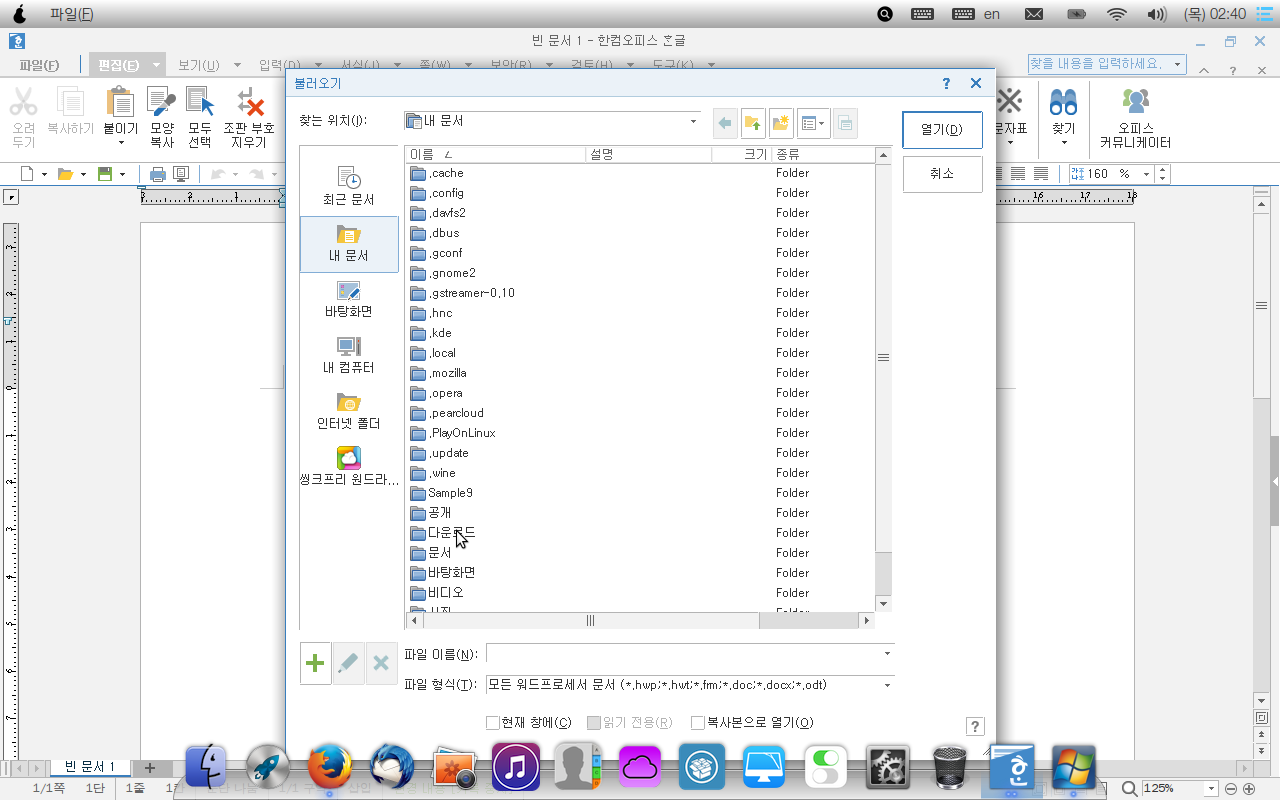Click the help question button at dialog bottom
This screenshot has width=1280, height=800.
point(976,727)
